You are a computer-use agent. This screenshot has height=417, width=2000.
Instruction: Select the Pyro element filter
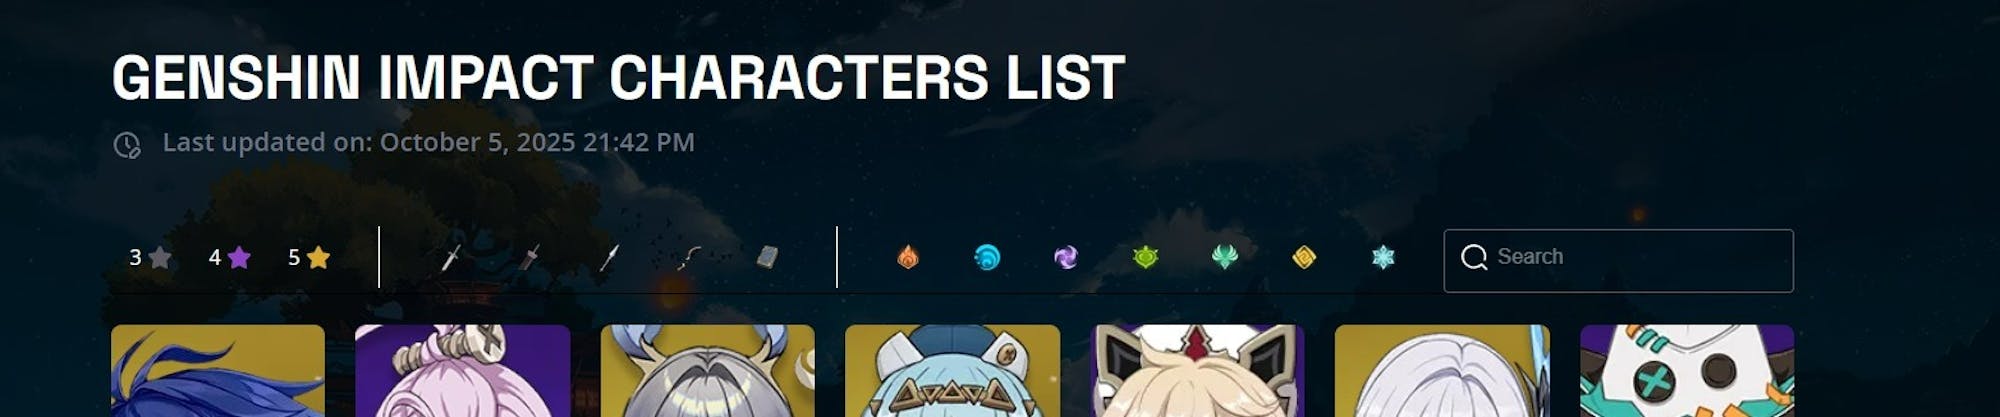click(x=908, y=258)
